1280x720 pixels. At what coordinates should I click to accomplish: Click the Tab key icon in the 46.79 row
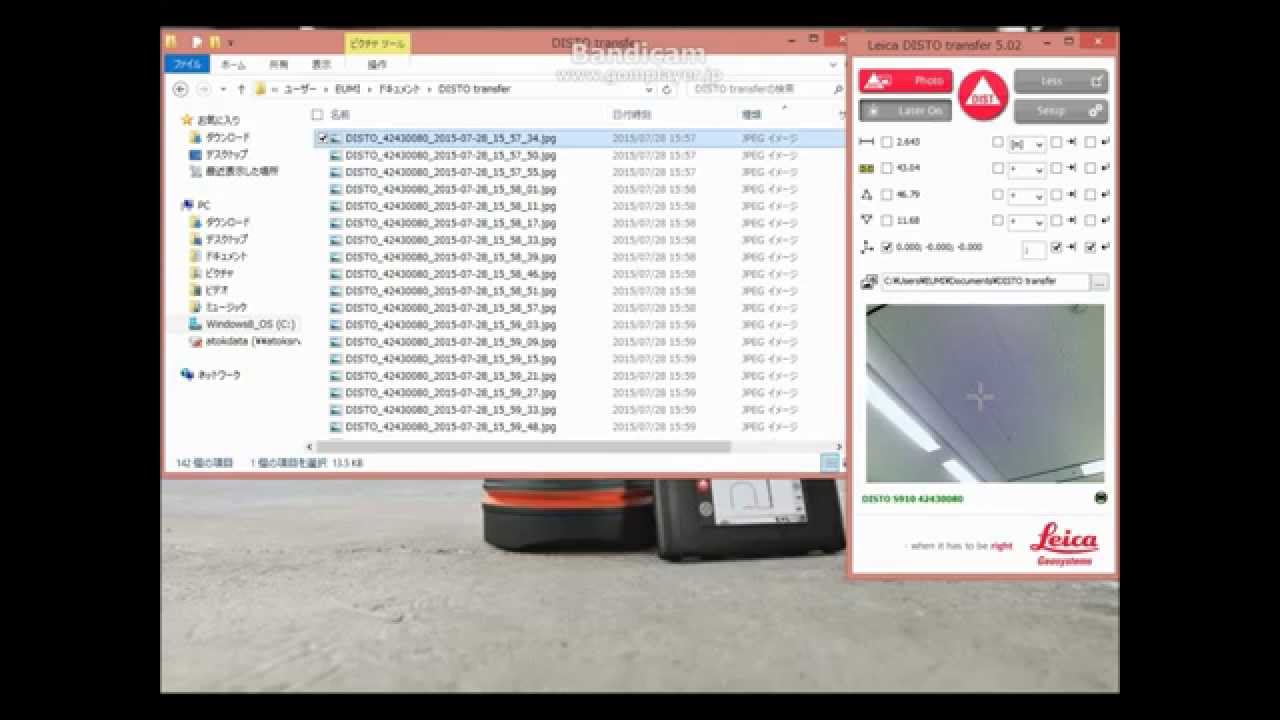(1071, 194)
